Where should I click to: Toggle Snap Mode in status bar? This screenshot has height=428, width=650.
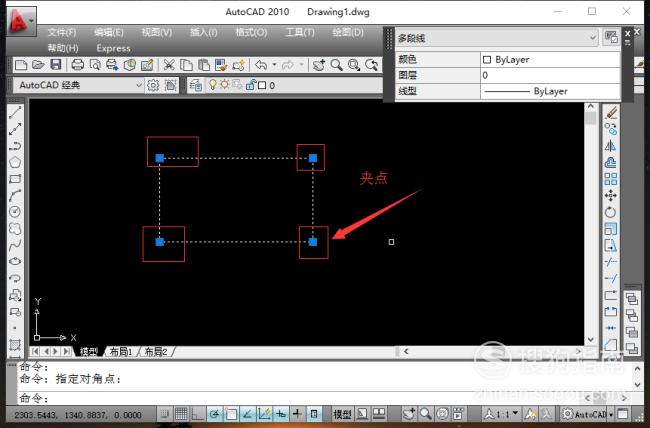(165, 413)
